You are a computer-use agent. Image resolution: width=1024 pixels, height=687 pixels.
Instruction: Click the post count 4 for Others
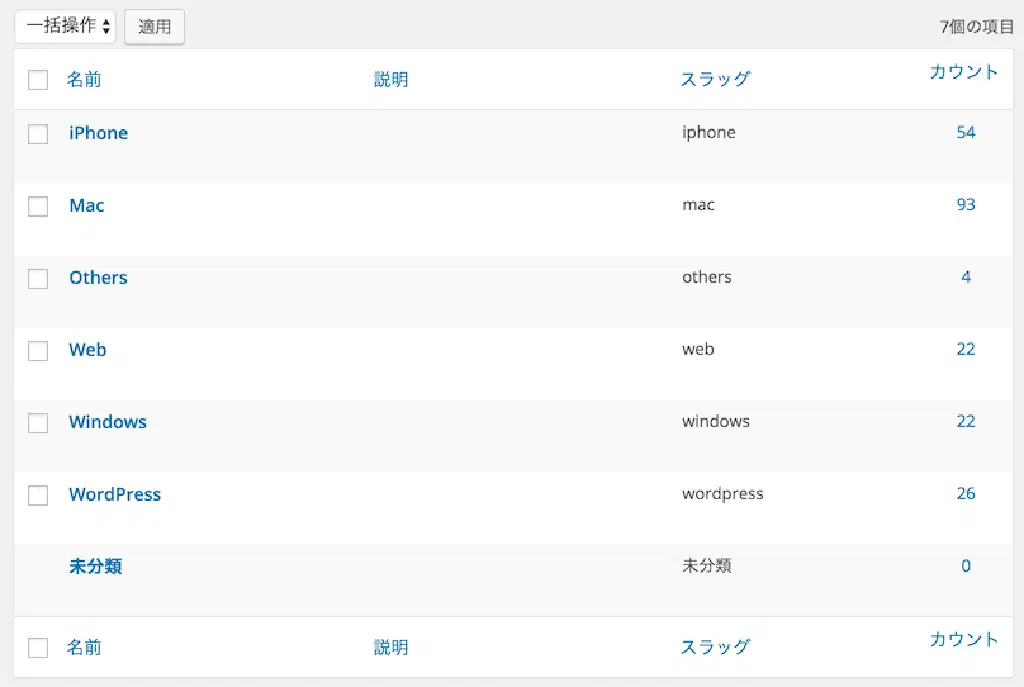click(966, 277)
